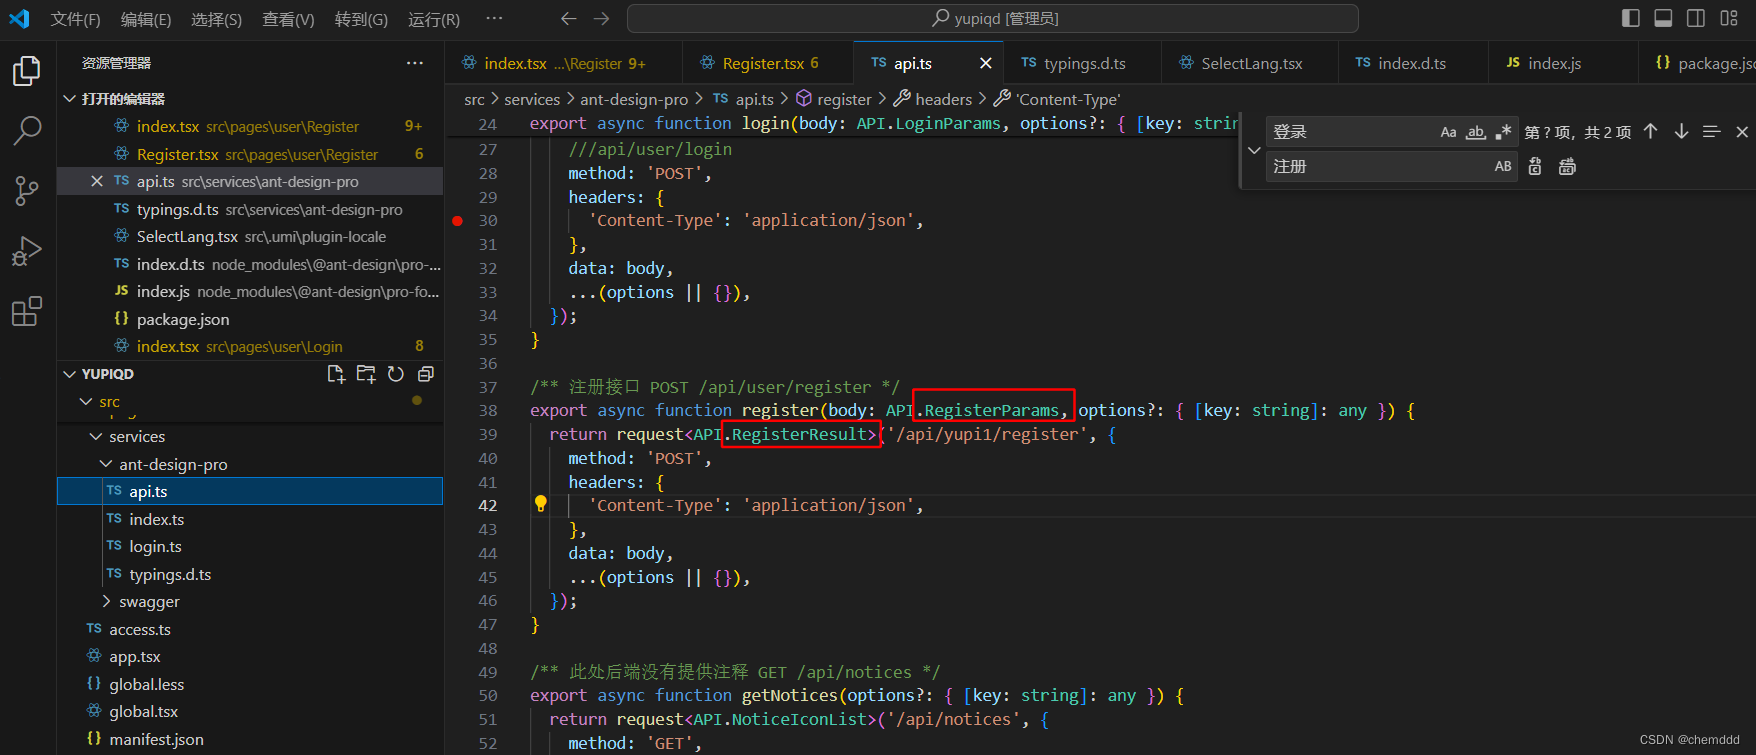Open the Run and Debug view
Image resolution: width=1756 pixels, height=755 pixels.
tap(27, 251)
